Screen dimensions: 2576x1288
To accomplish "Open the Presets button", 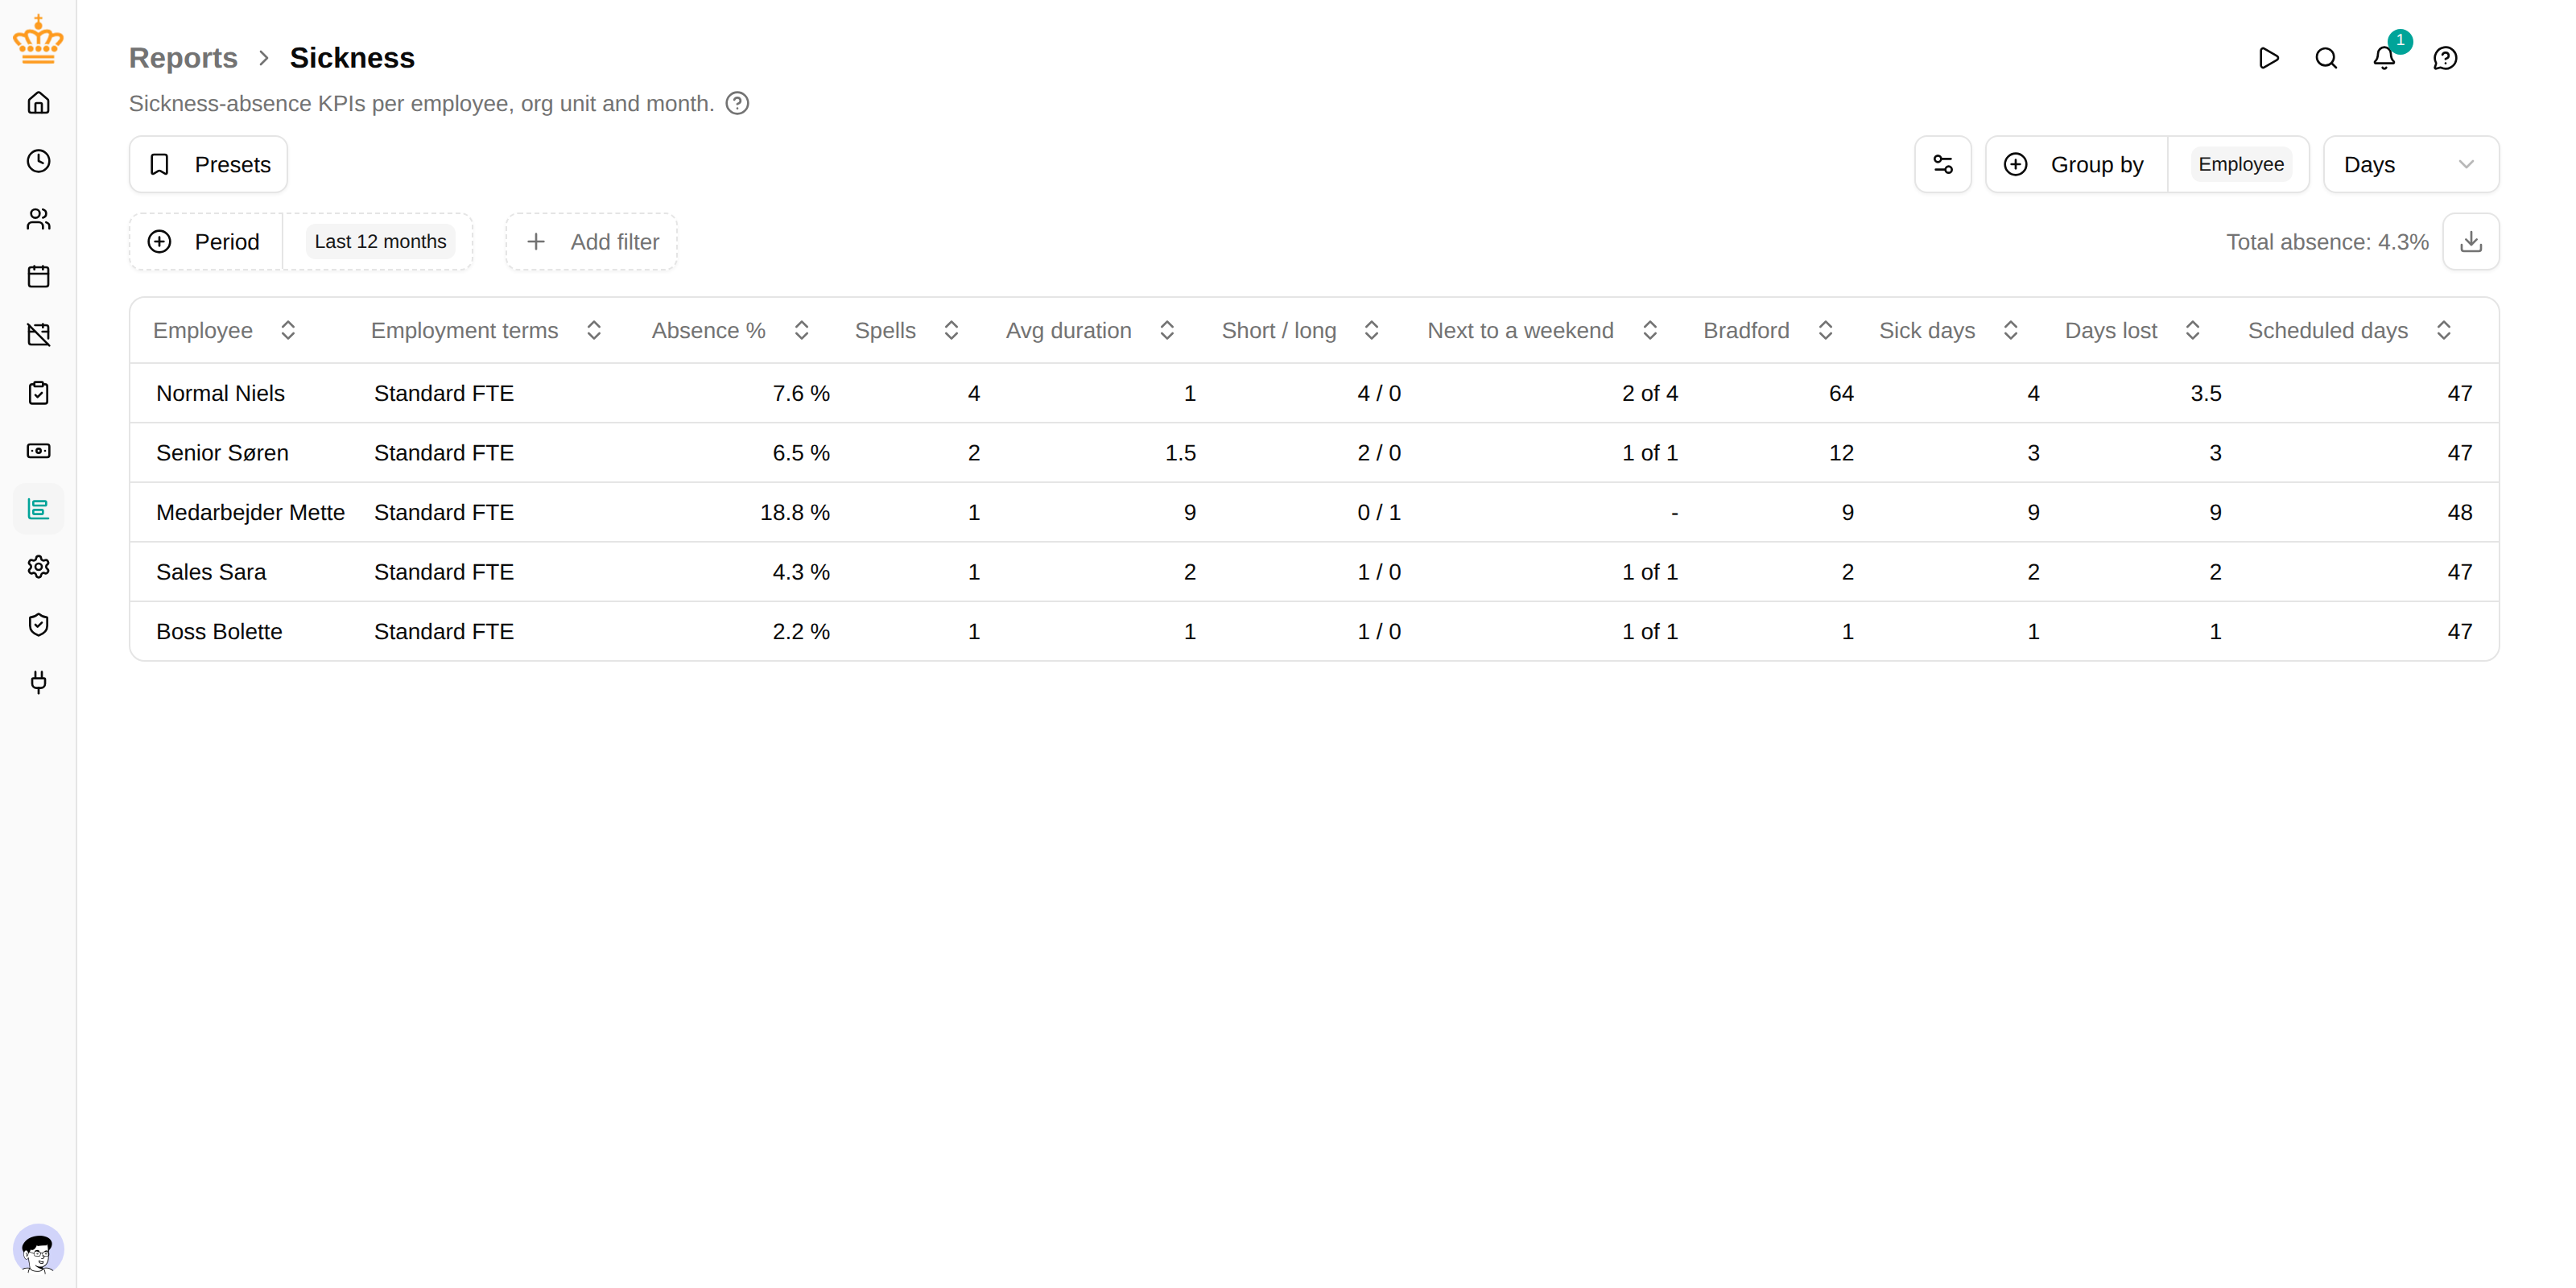I will click(x=208, y=165).
